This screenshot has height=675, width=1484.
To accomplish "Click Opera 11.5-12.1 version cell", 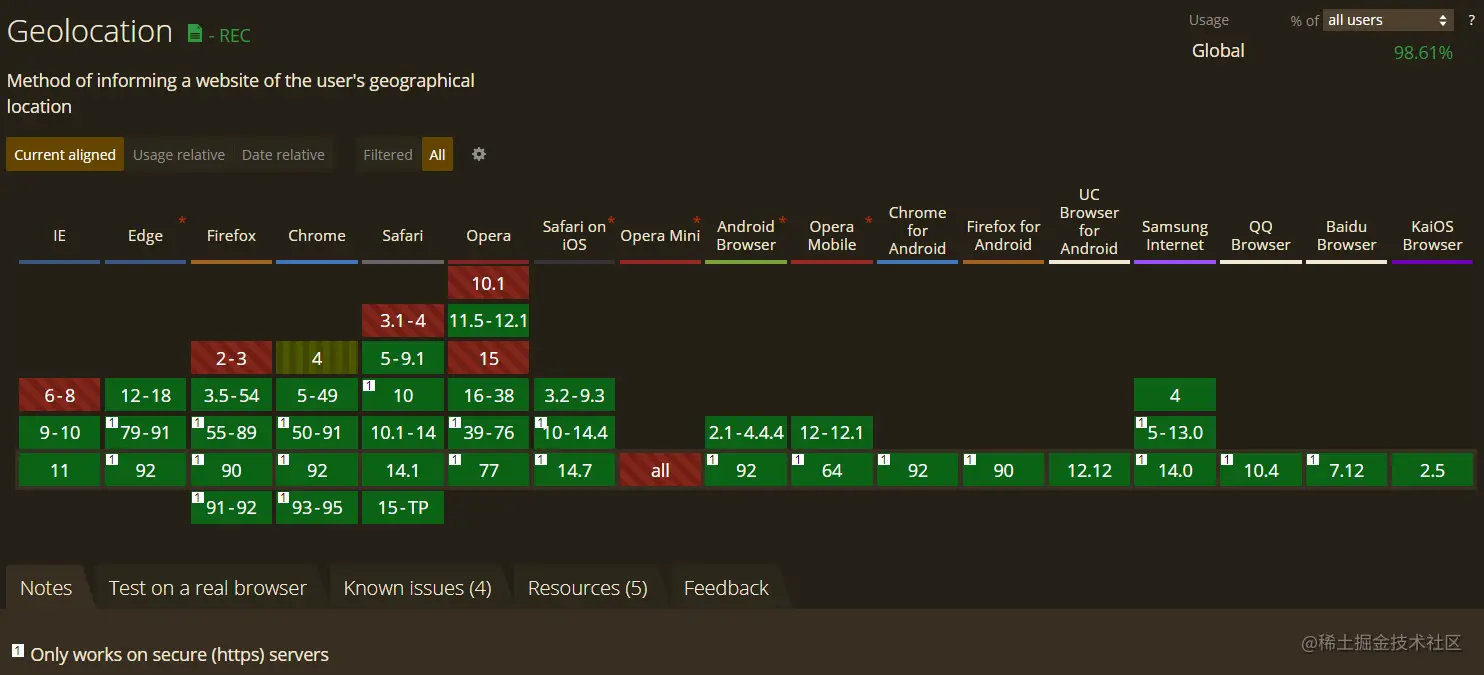I will [x=488, y=321].
